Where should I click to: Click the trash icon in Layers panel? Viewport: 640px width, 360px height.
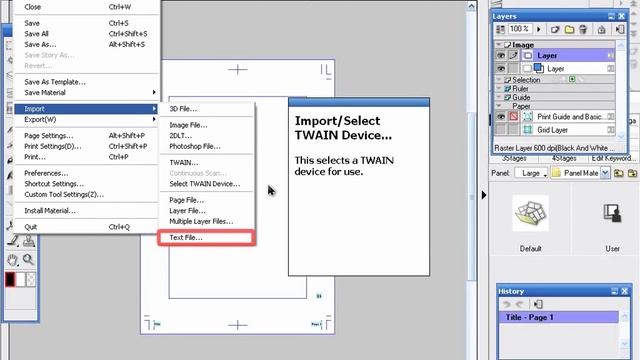(583, 29)
